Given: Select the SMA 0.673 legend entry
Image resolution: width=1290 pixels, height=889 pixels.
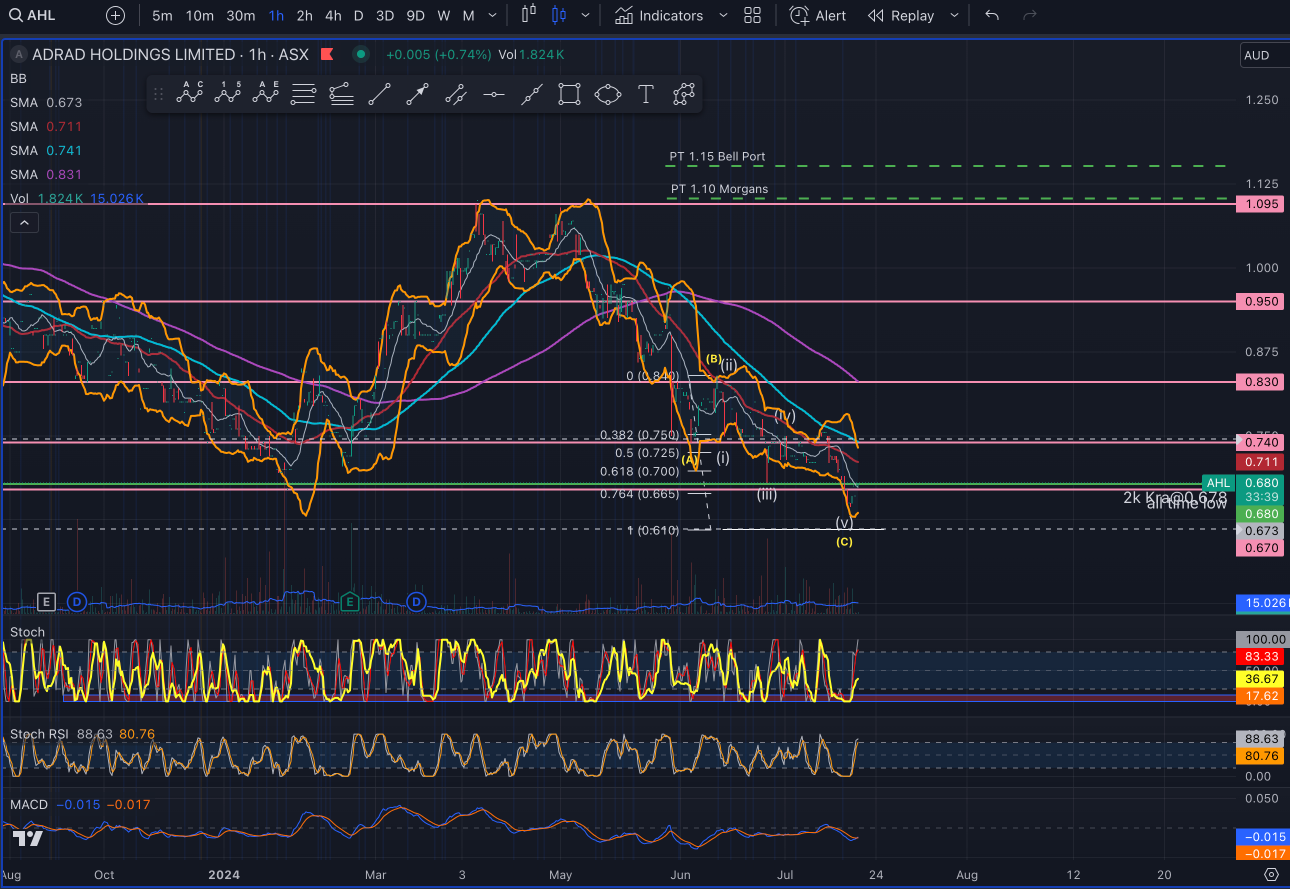Looking at the screenshot, I should (46, 102).
